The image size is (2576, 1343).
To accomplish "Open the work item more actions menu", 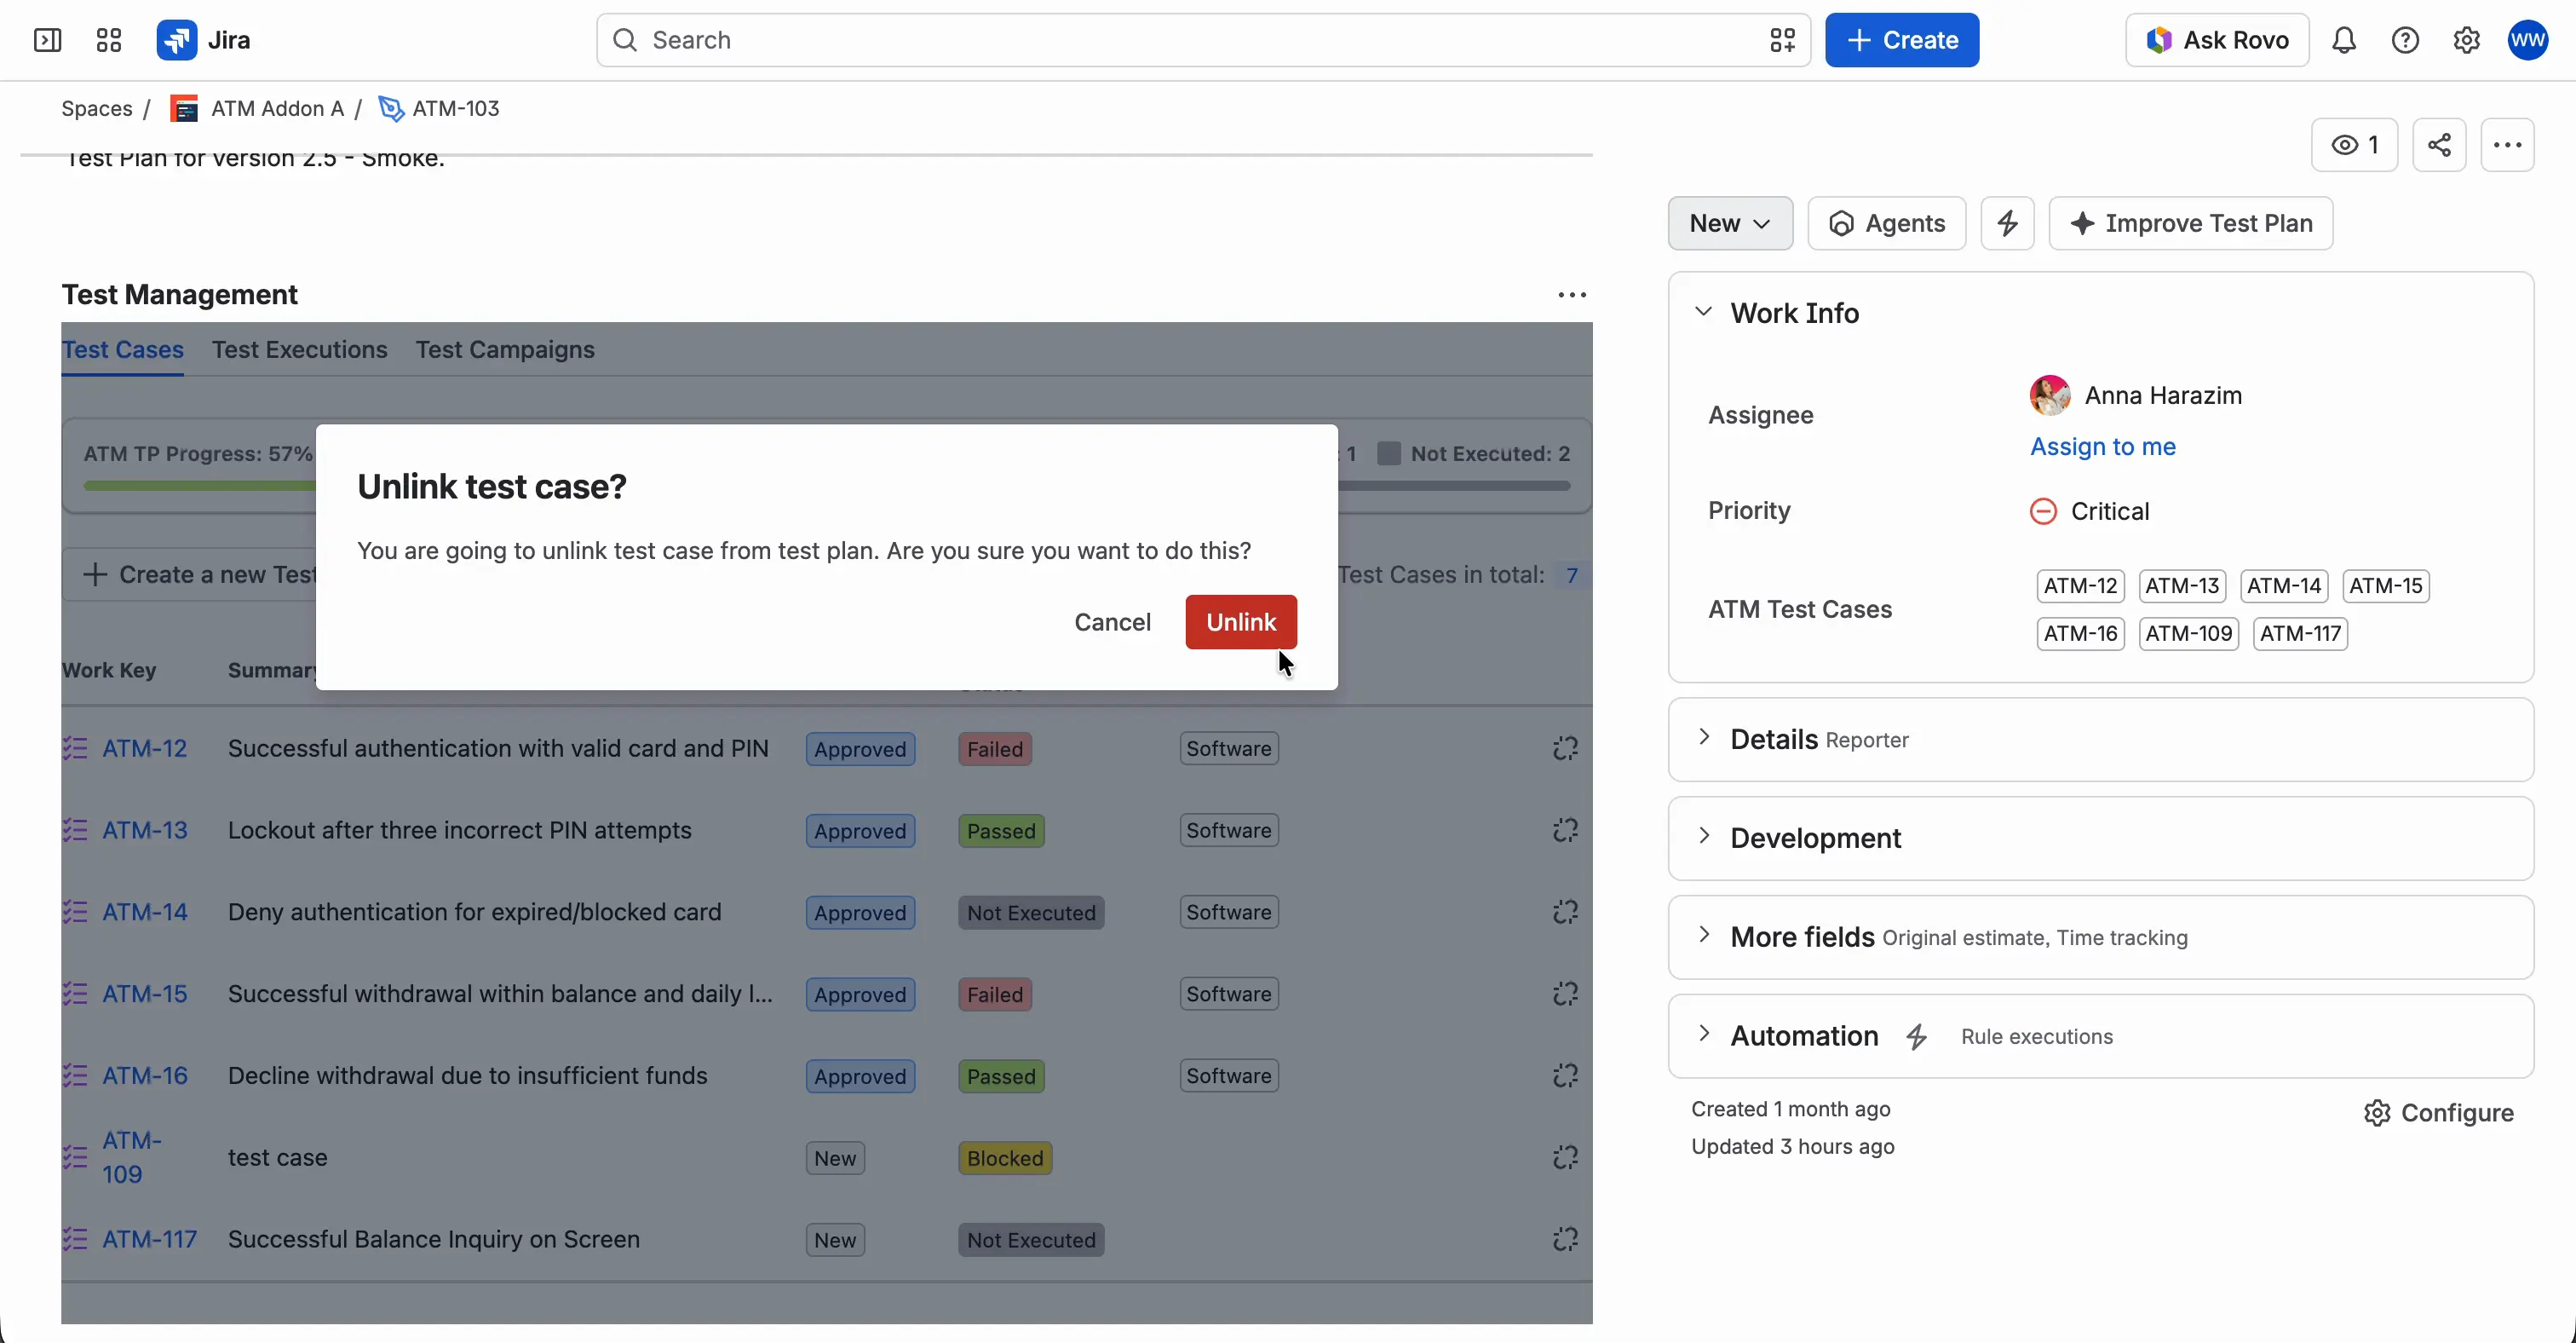I will [2507, 145].
